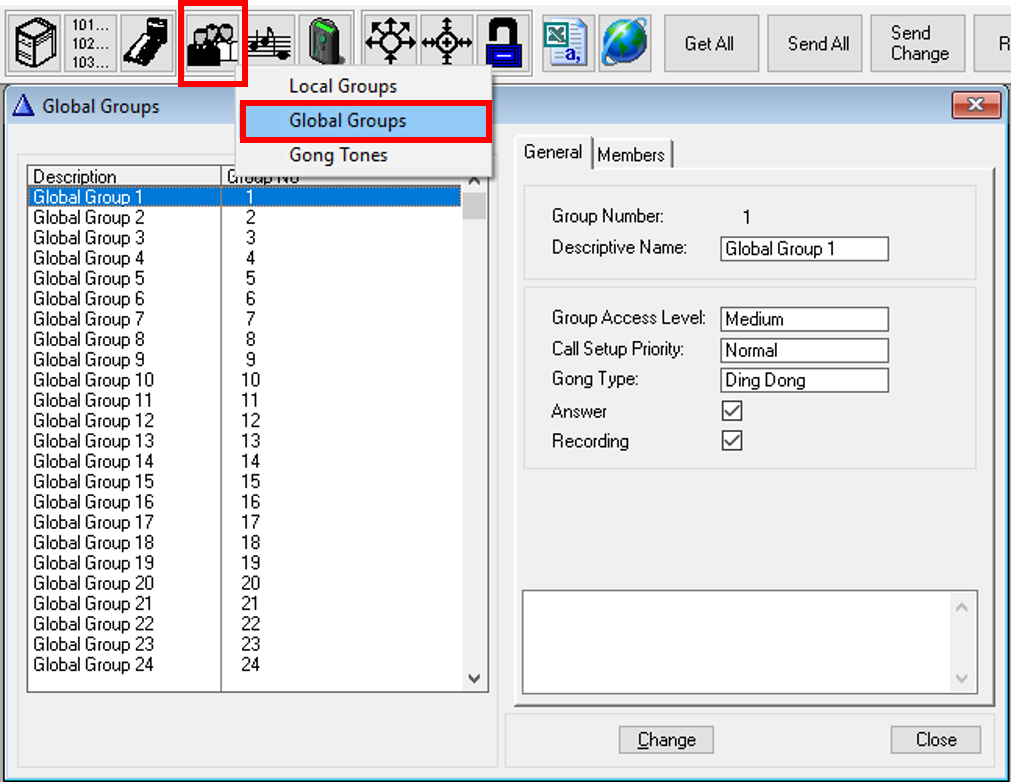Viewport: 1011px width, 782px height.
Task: Select Global Group 16 row
Action: click(x=245, y=502)
